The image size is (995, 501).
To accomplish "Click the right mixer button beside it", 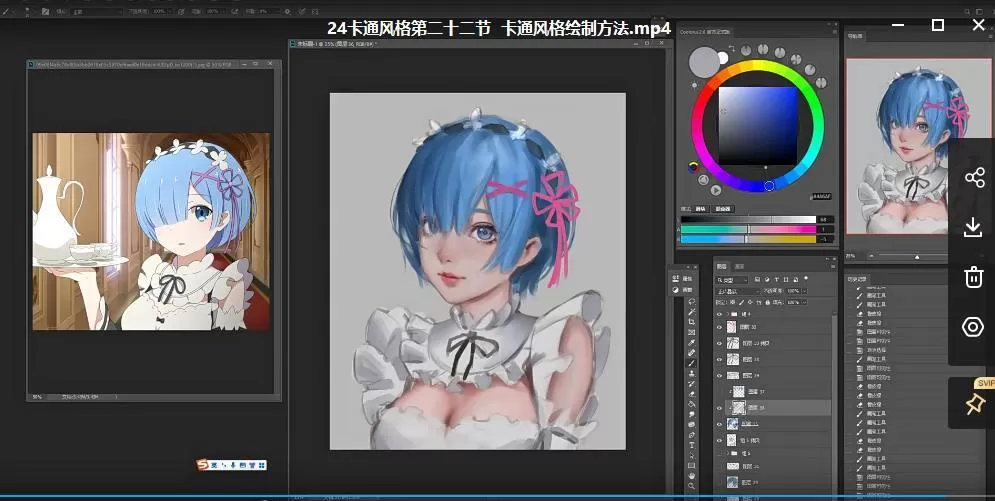I will pos(725,209).
